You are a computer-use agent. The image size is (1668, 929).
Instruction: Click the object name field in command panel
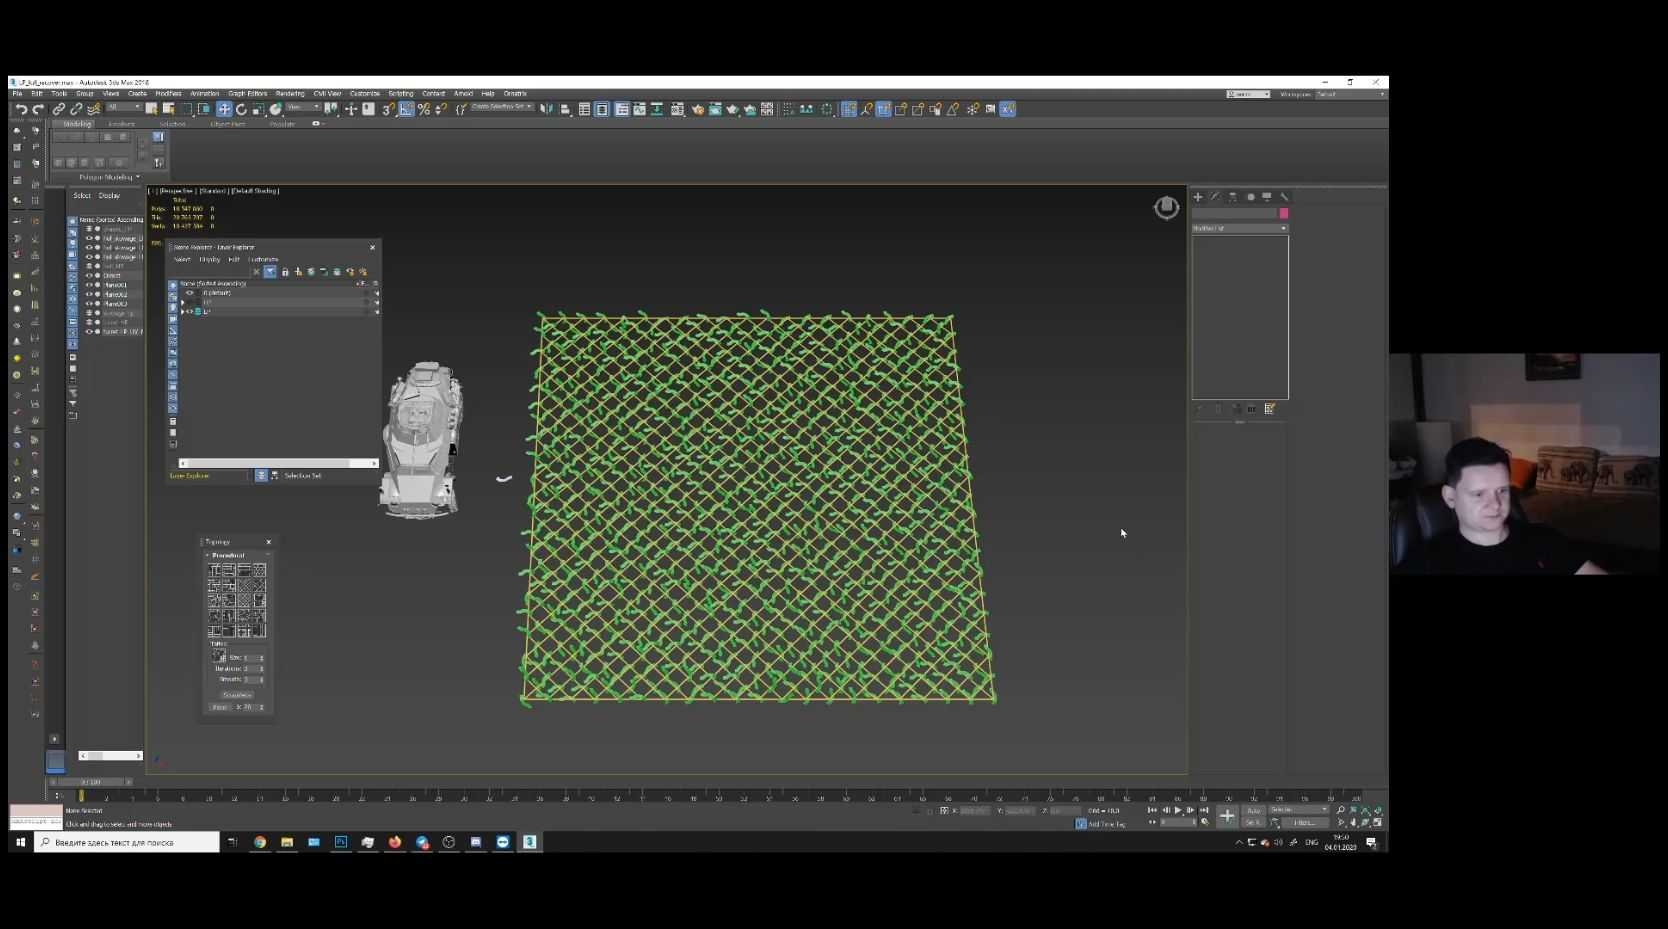pyautogui.click(x=1234, y=213)
